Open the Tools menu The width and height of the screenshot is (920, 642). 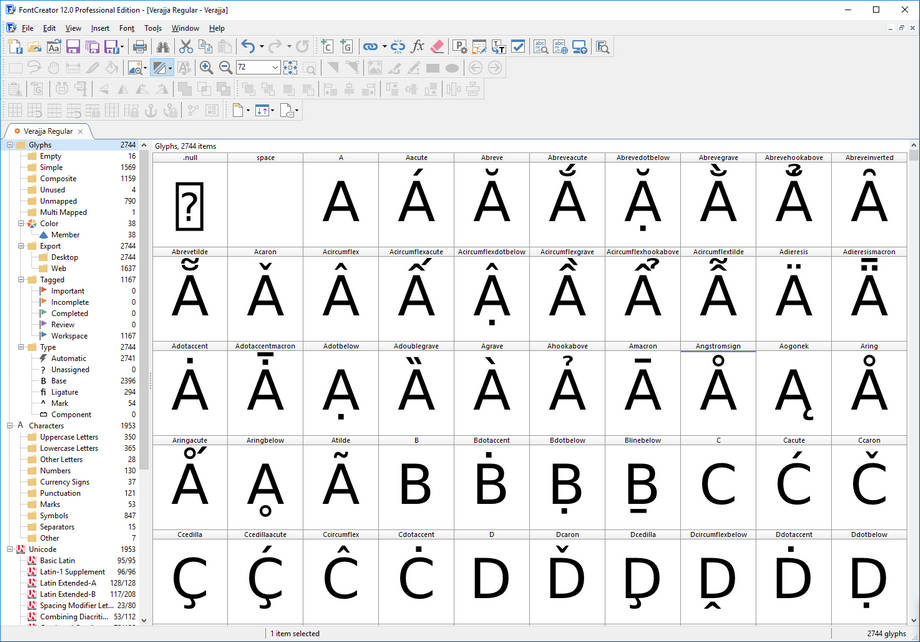click(x=152, y=28)
